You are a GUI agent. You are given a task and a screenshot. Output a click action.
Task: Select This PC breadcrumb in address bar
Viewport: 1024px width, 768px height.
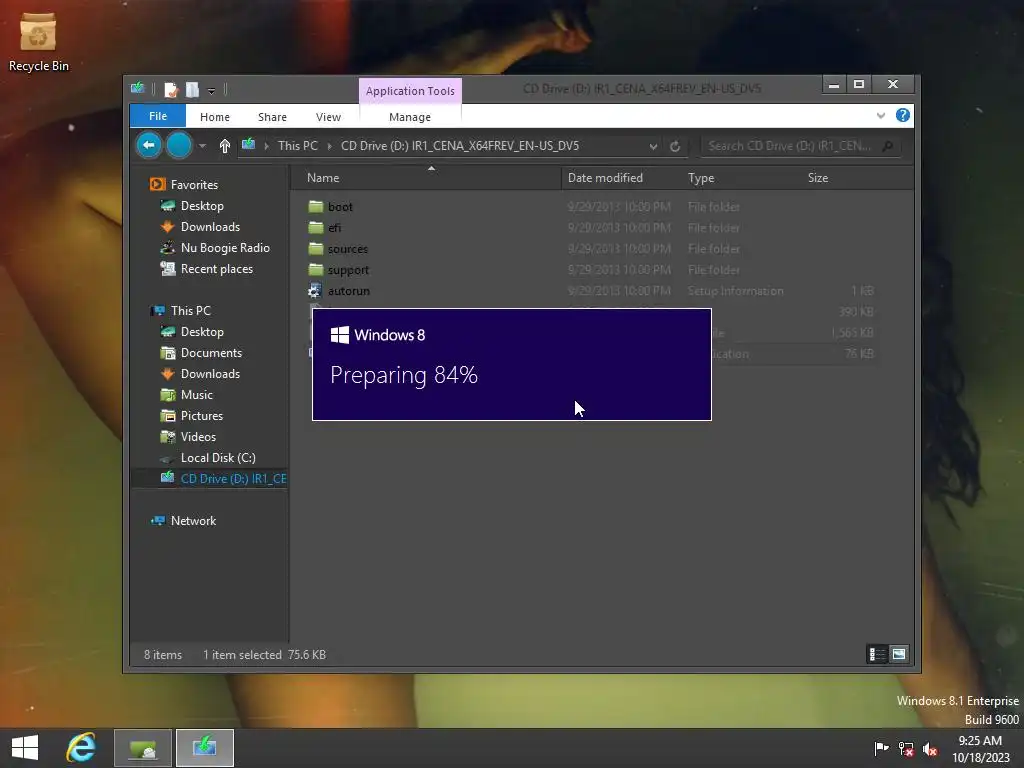pos(298,146)
